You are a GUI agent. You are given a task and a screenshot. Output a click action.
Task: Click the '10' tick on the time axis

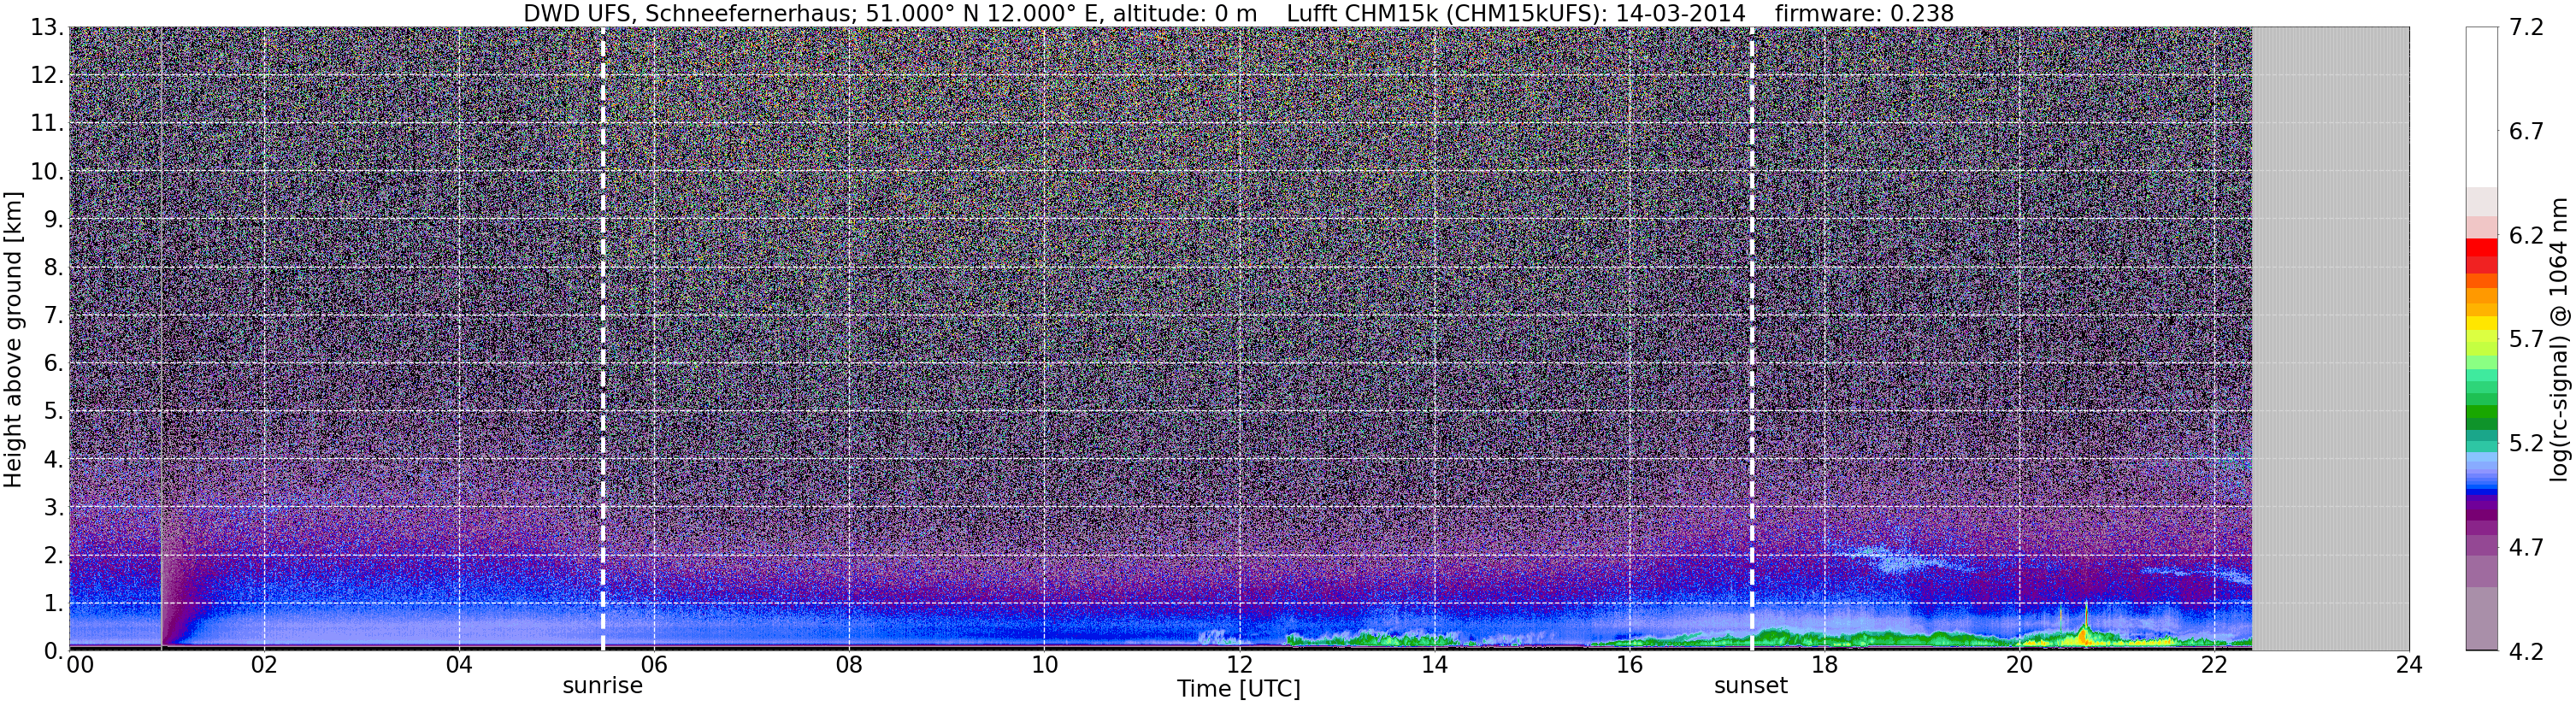(1044, 664)
